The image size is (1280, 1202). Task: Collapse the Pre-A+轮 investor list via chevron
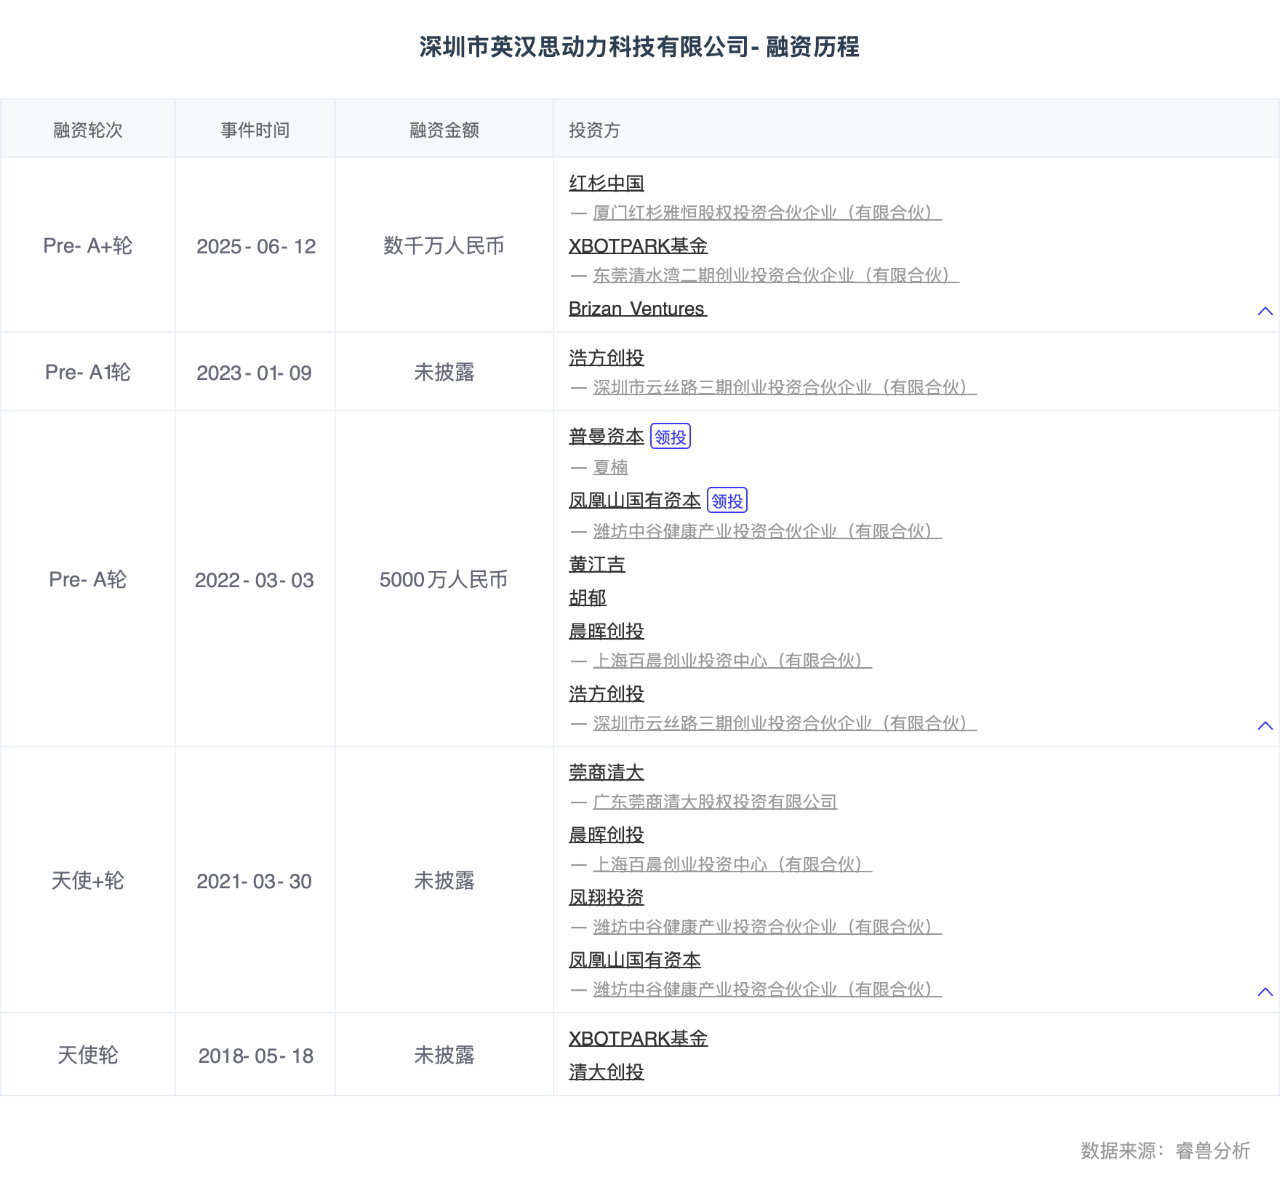(x=1265, y=311)
